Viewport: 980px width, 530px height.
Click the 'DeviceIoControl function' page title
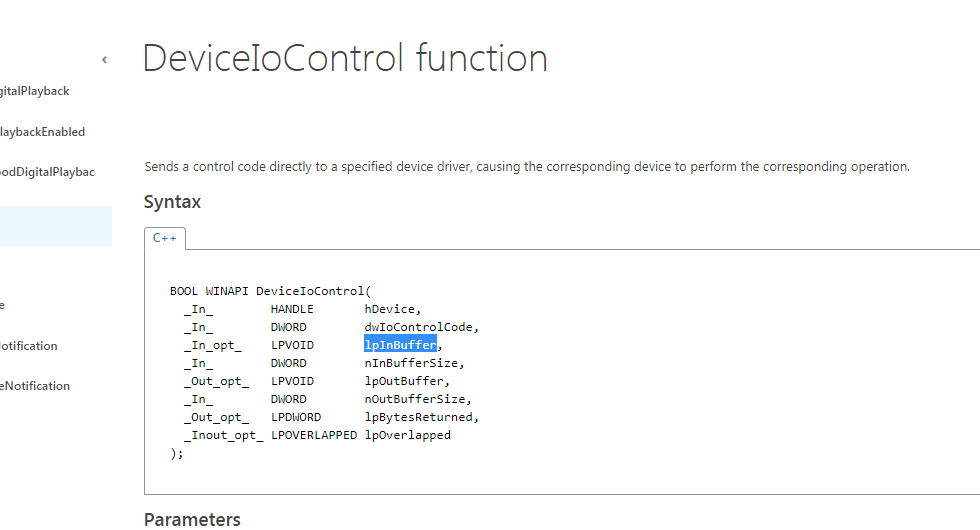click(x=345, y=58)
